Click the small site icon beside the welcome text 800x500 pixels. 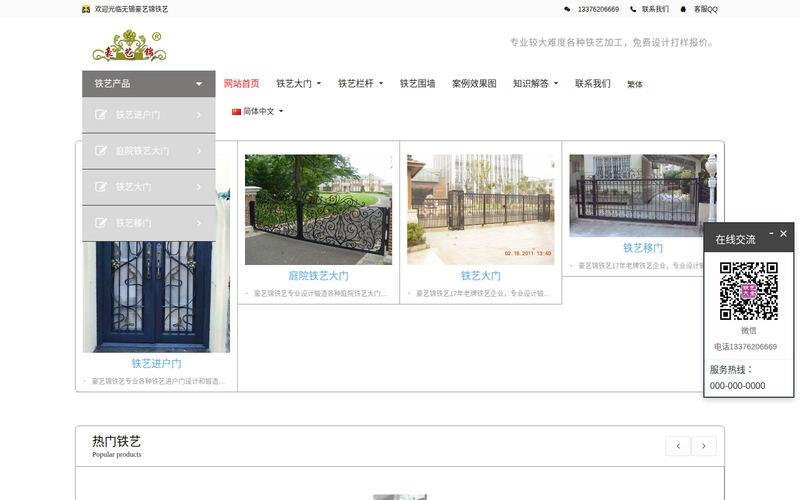coord(86,9)
